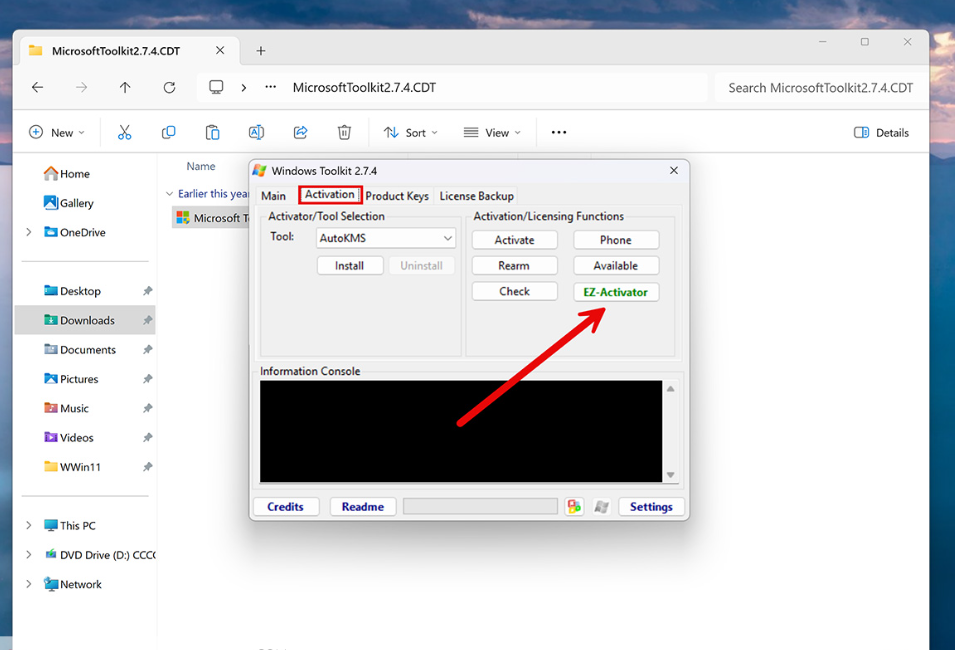Click the Office toolkit icon beside Settings
This screenshot has width=955, height=650.
pos(574,507)
